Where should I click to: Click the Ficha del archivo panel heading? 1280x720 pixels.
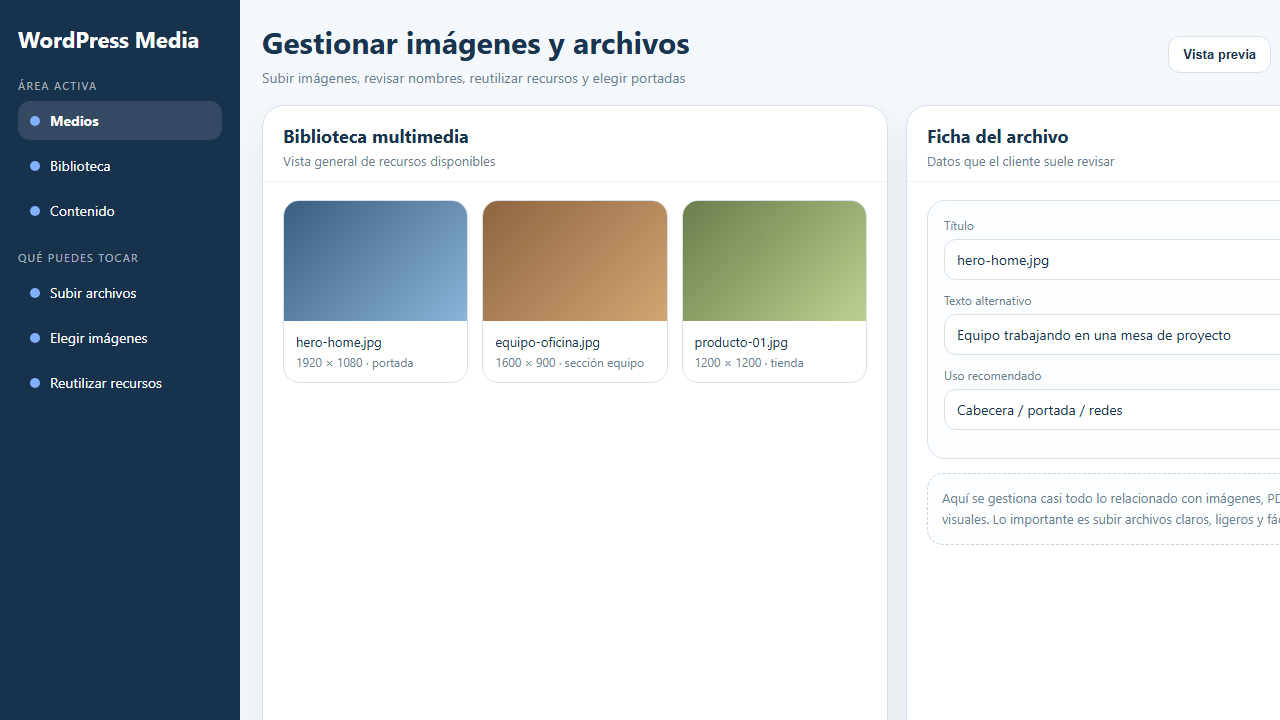pyautogui.click(x=997, y=137)
